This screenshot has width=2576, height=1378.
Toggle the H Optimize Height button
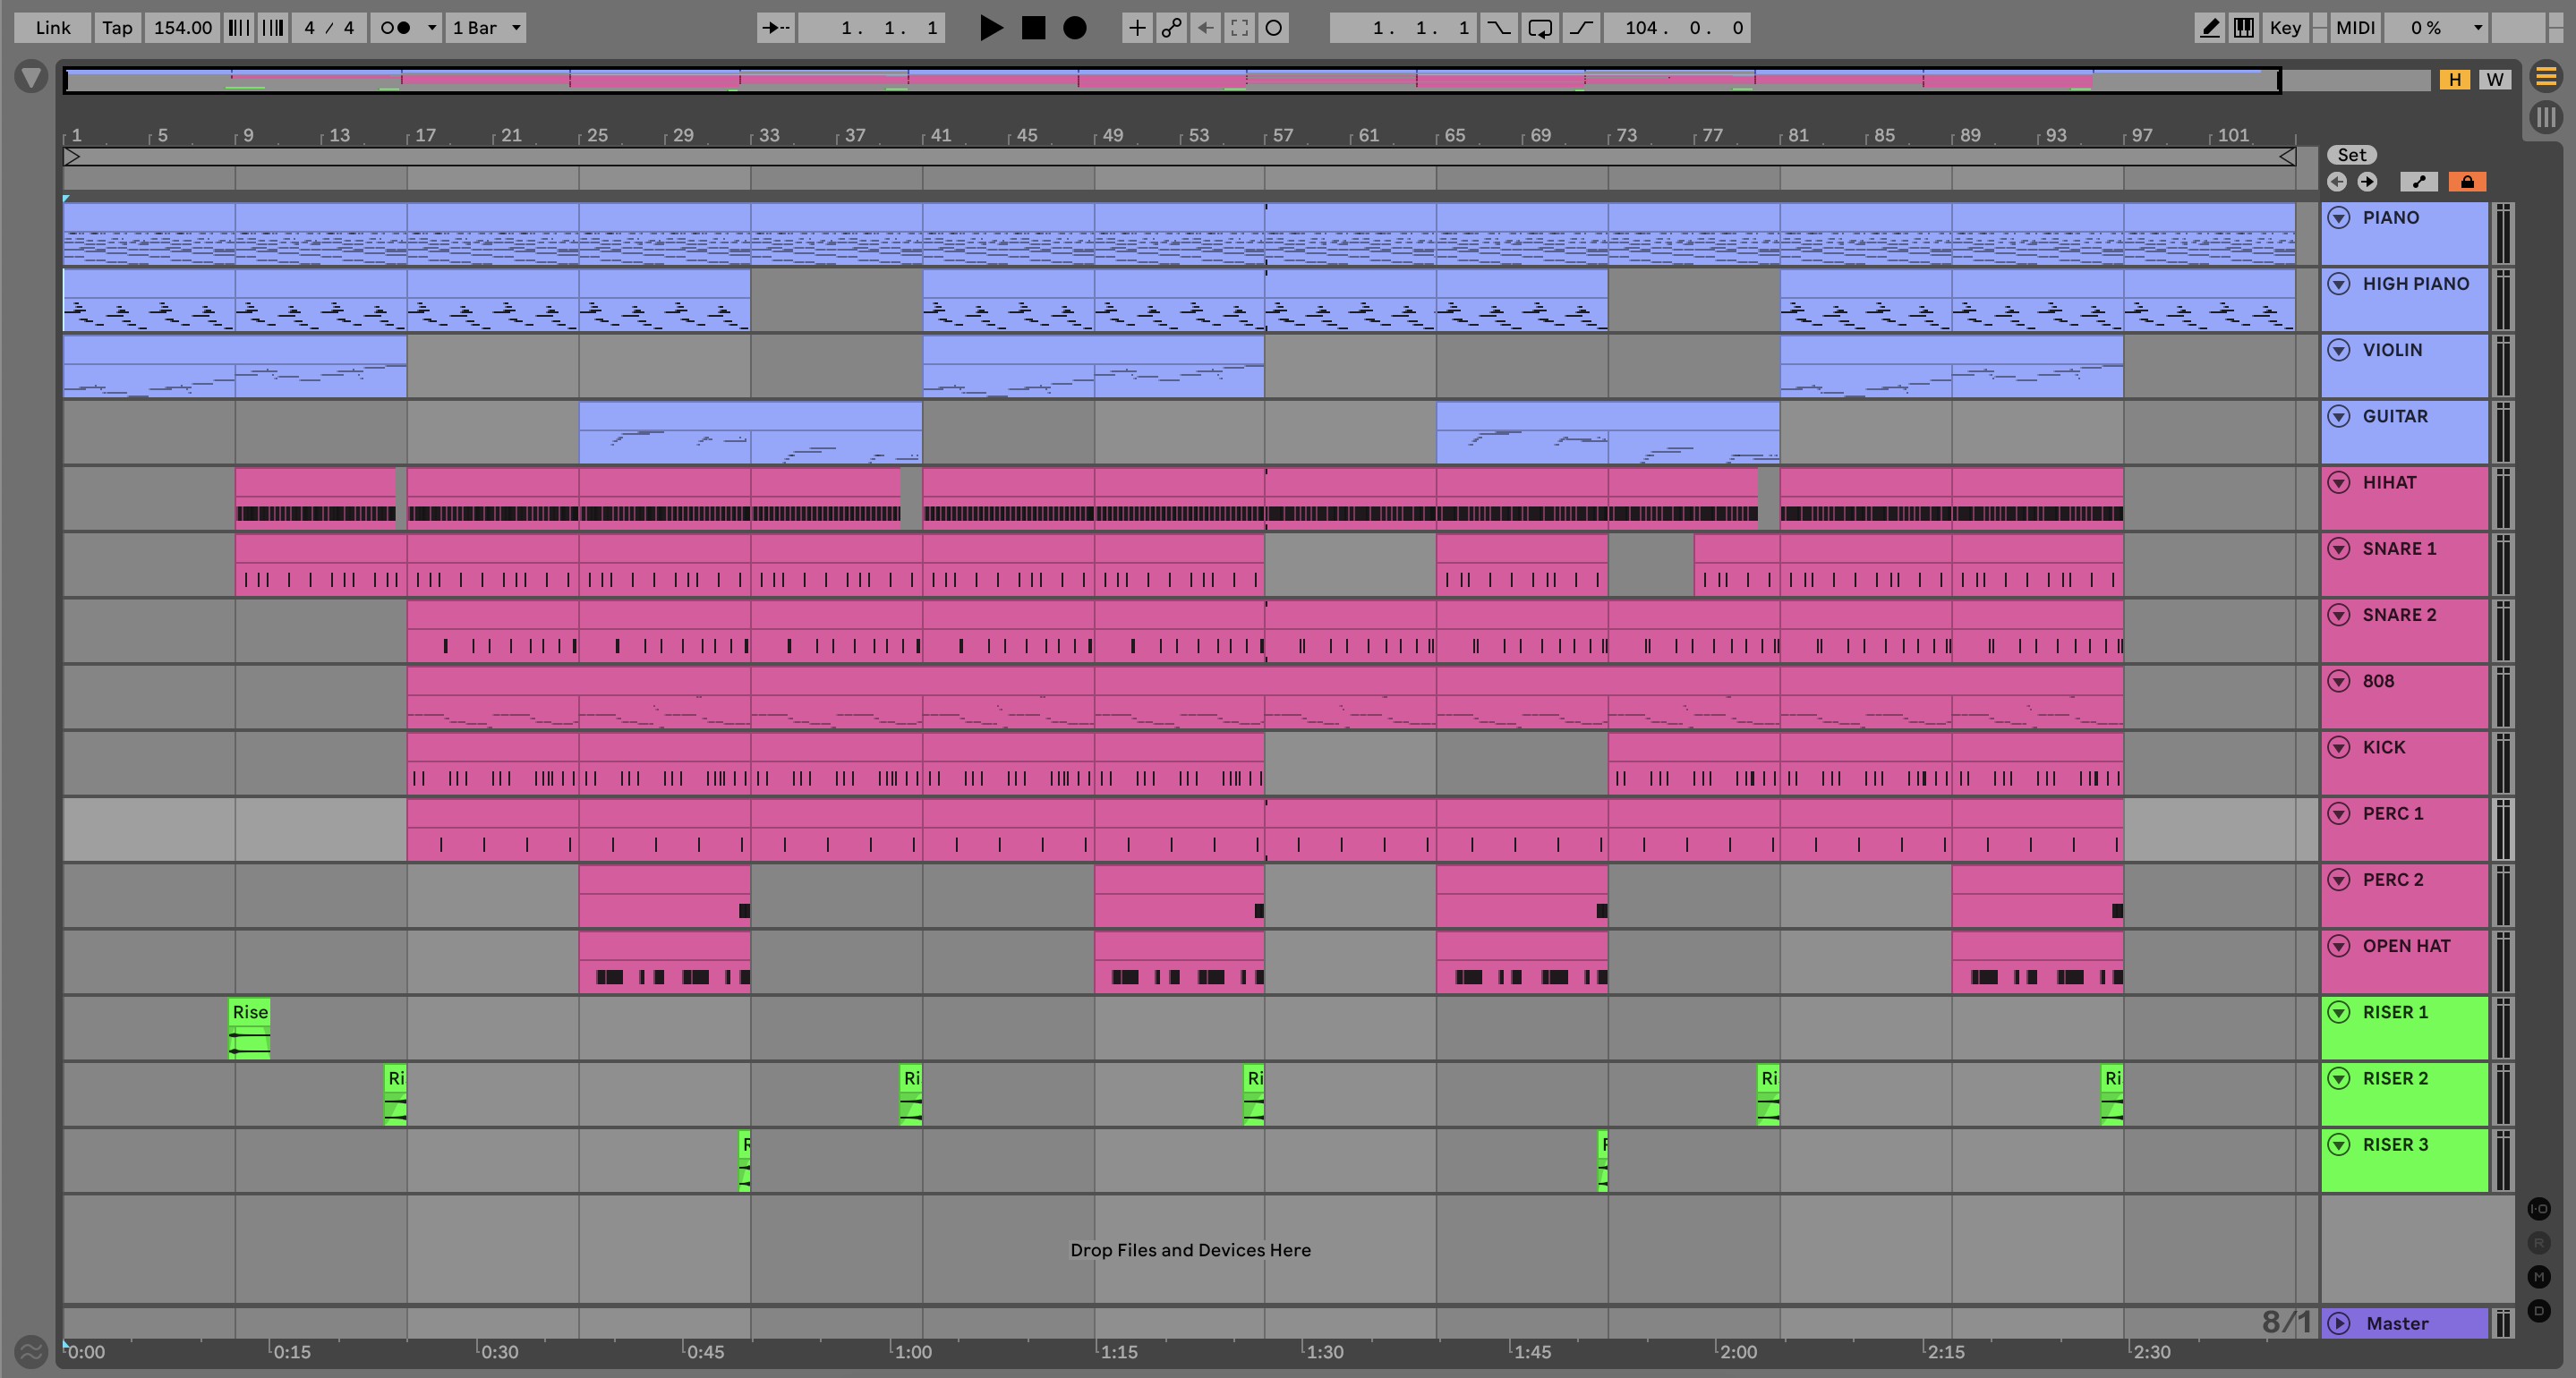coord(2454,80)
